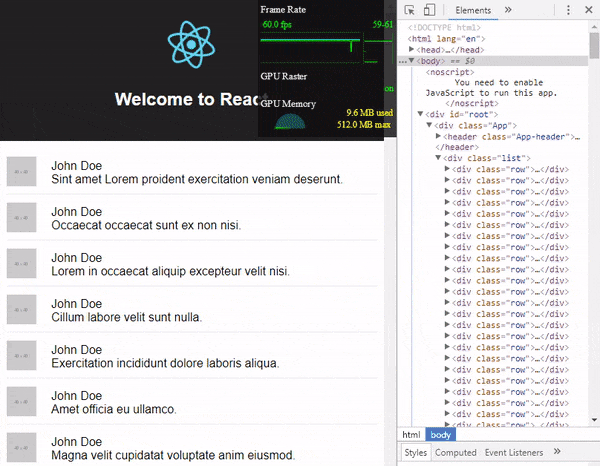Screen dimensions: 600x466
Task: Click text 'Amet officia eu ullamco.'
Action: (114, 409)
